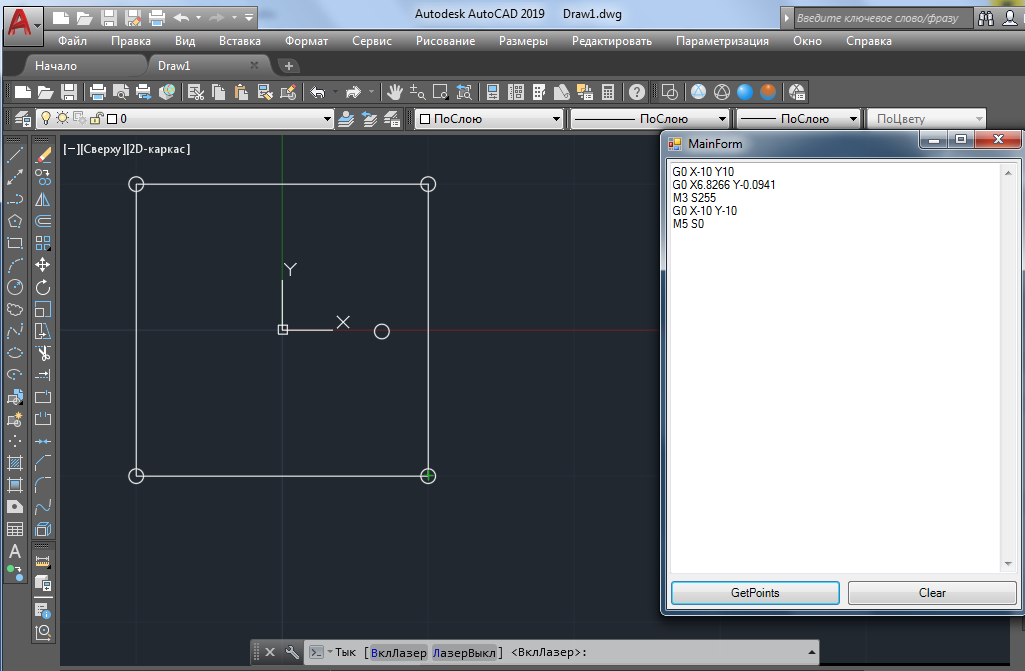Select the Polygon drawing tool
The width and height of the screenshot is (1025, 671).
click(x=14, y=221)
